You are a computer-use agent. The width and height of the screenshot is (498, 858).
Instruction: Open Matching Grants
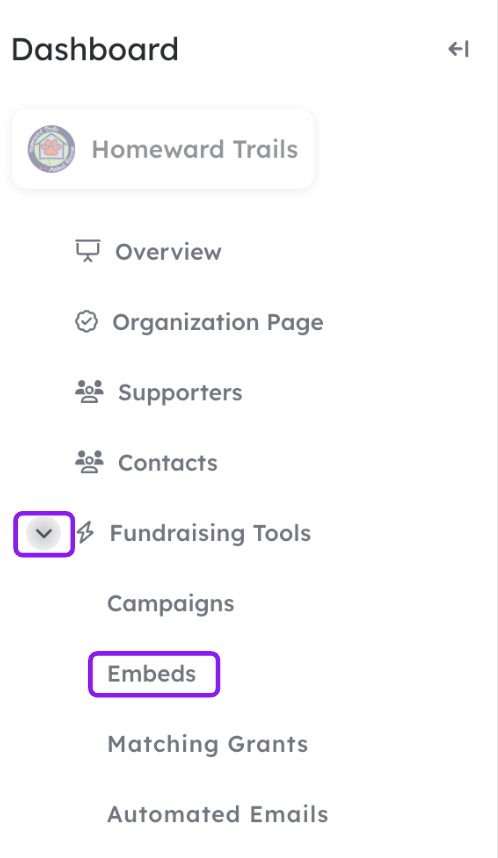(x=208, y=744)
